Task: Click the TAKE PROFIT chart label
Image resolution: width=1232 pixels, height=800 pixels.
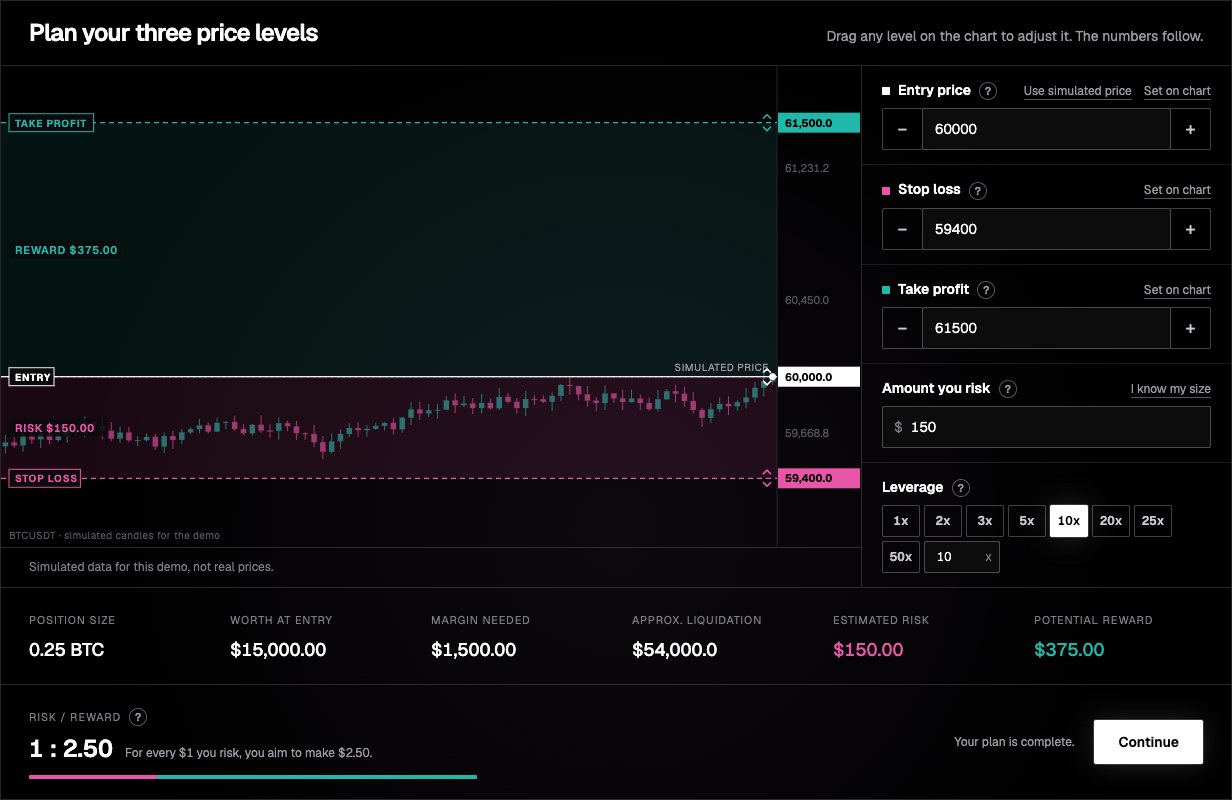Action: pyautogui.click(x=51, y=123)
